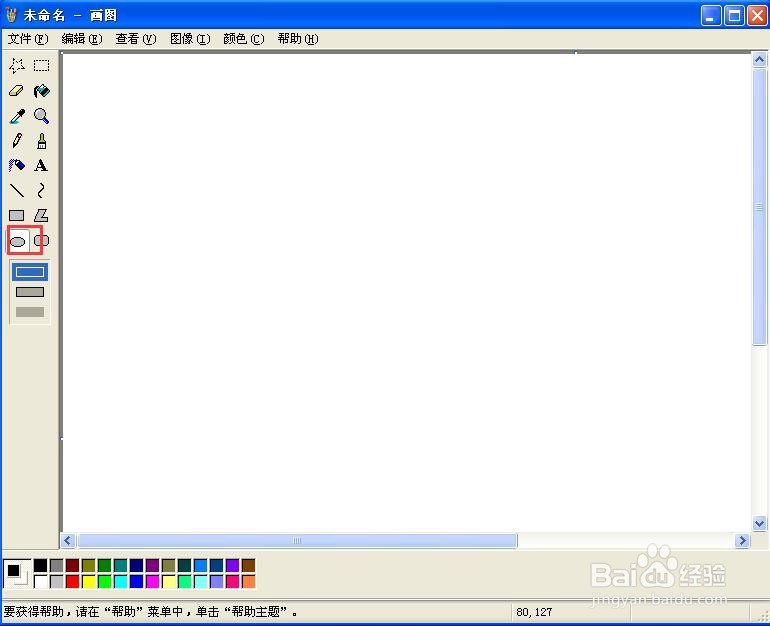Pick the navy blue swatch in top row

pos(137,565)
